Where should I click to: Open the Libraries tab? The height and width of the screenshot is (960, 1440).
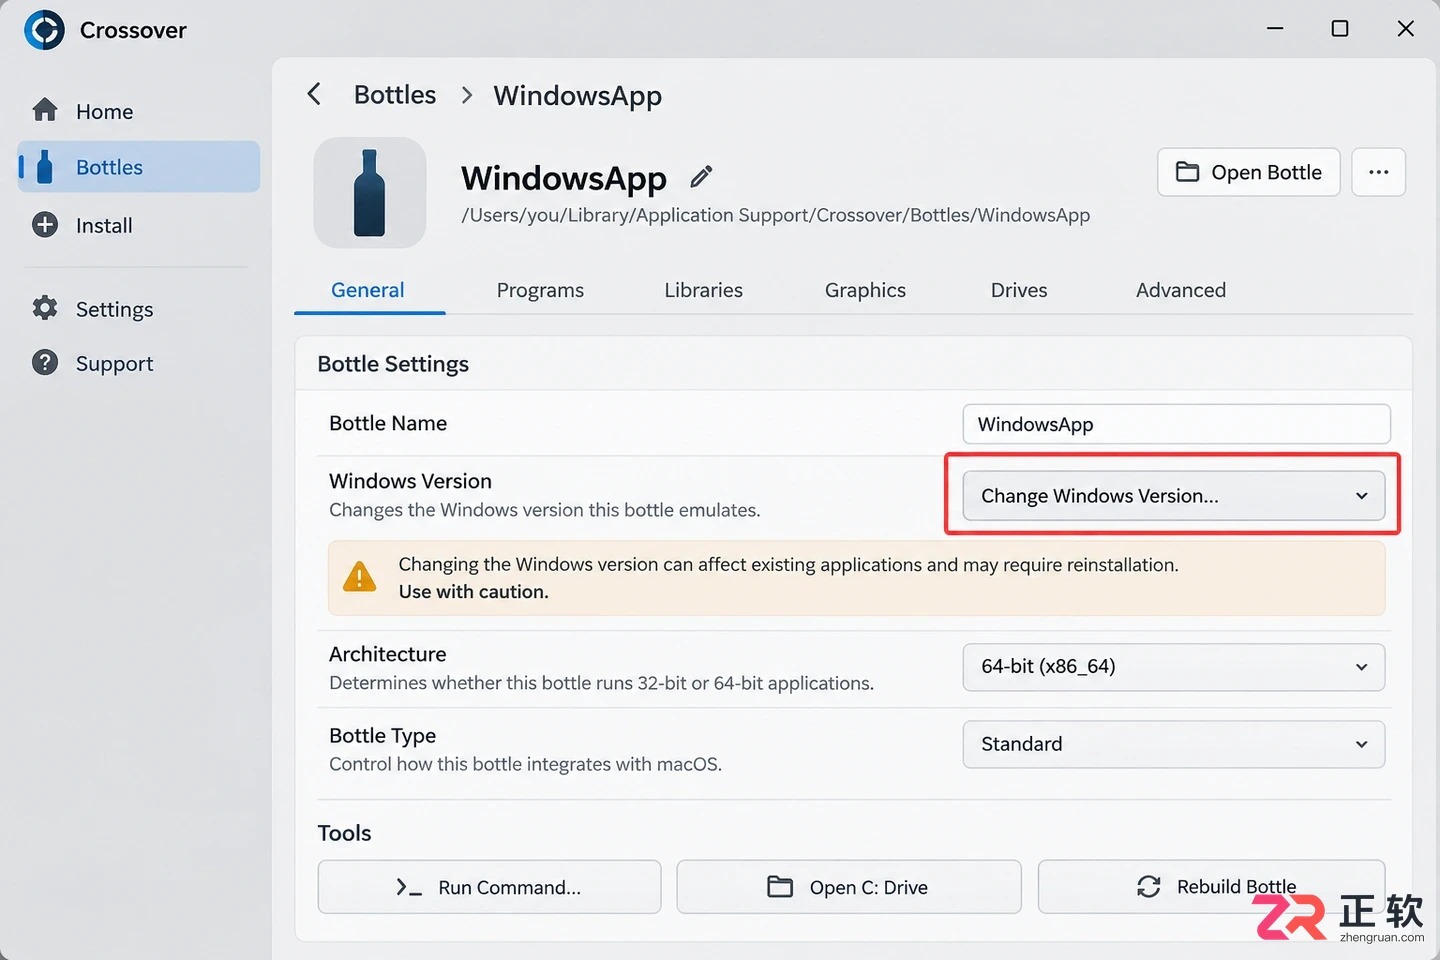click(x=704, y=290)
